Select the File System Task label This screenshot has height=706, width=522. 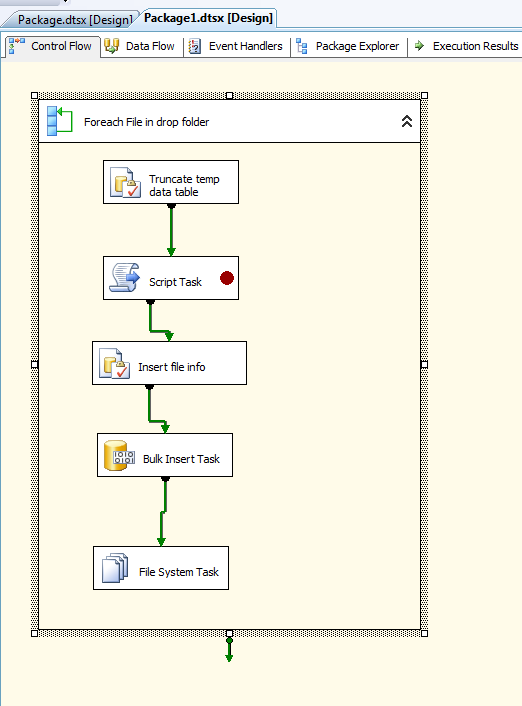178,572
